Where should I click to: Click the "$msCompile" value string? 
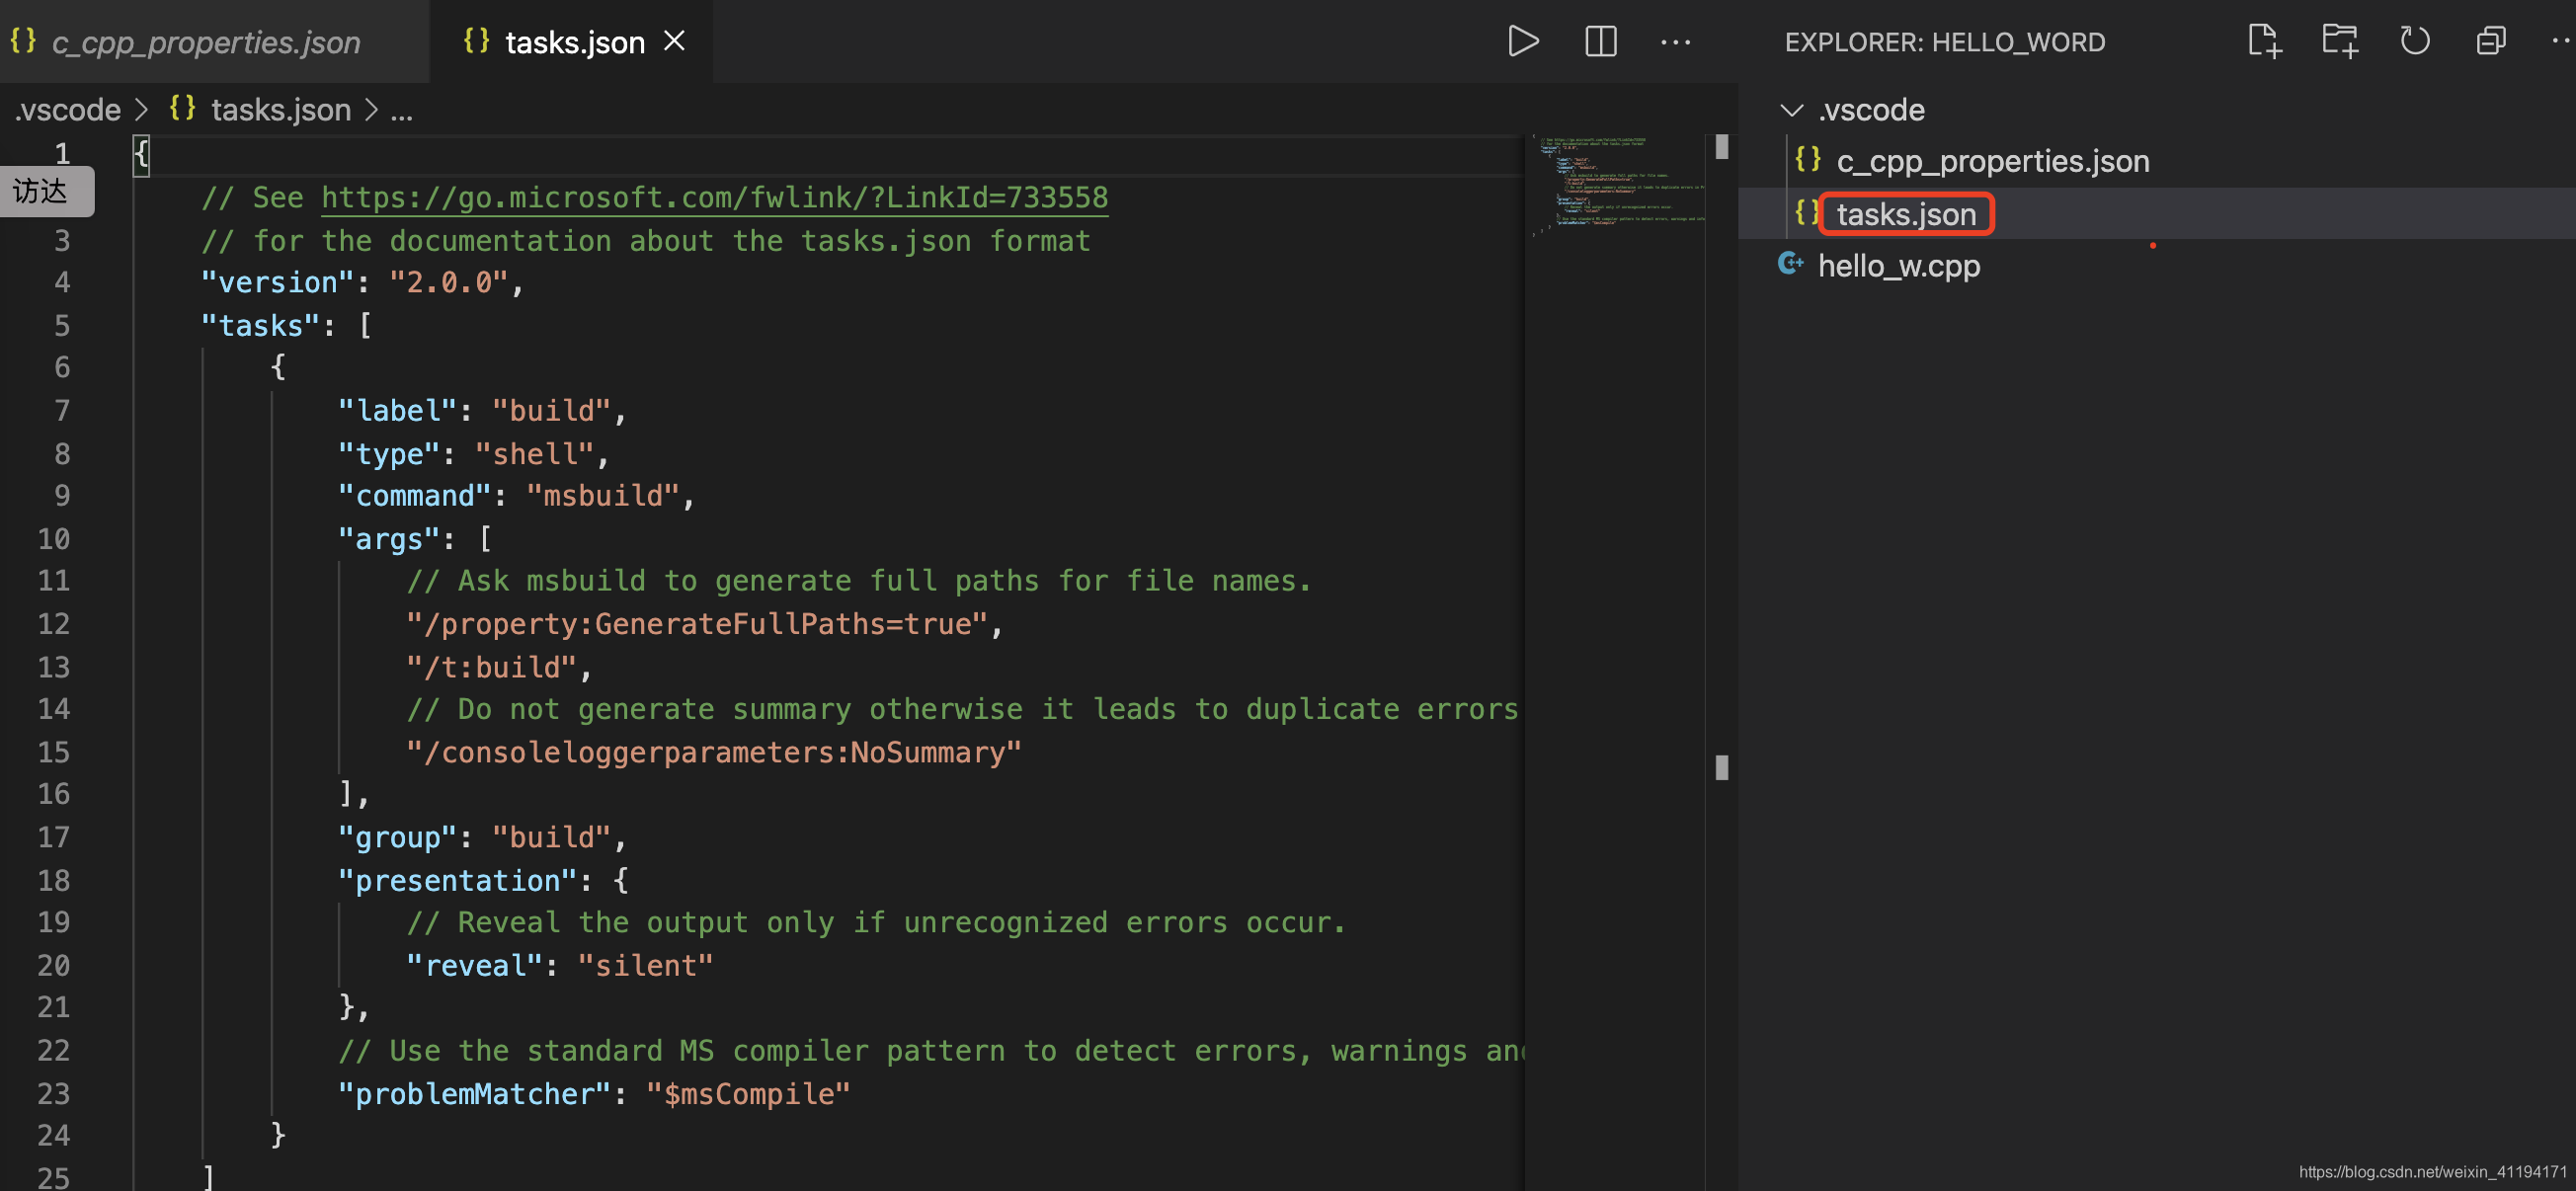[x=748, y=1094]
